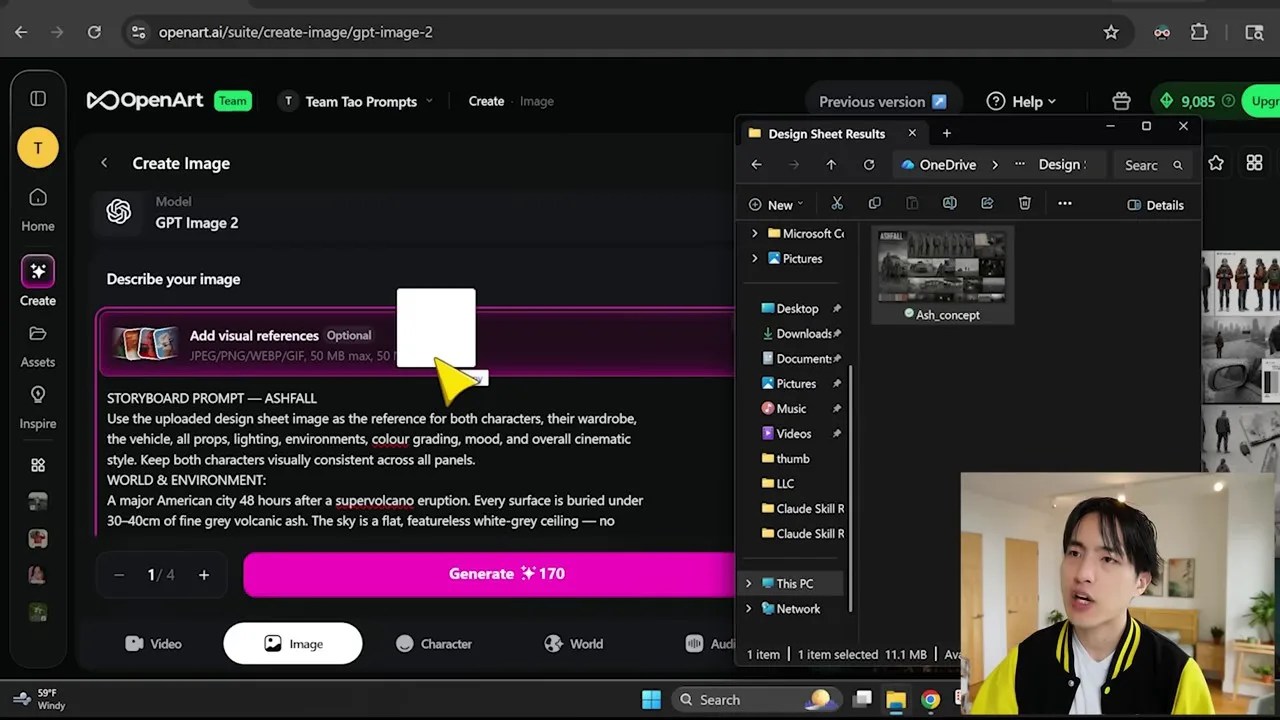Open the New dropdown in File Explorer
The height and width of the screenshot is (720, 1280).
[x=776, y=205]
